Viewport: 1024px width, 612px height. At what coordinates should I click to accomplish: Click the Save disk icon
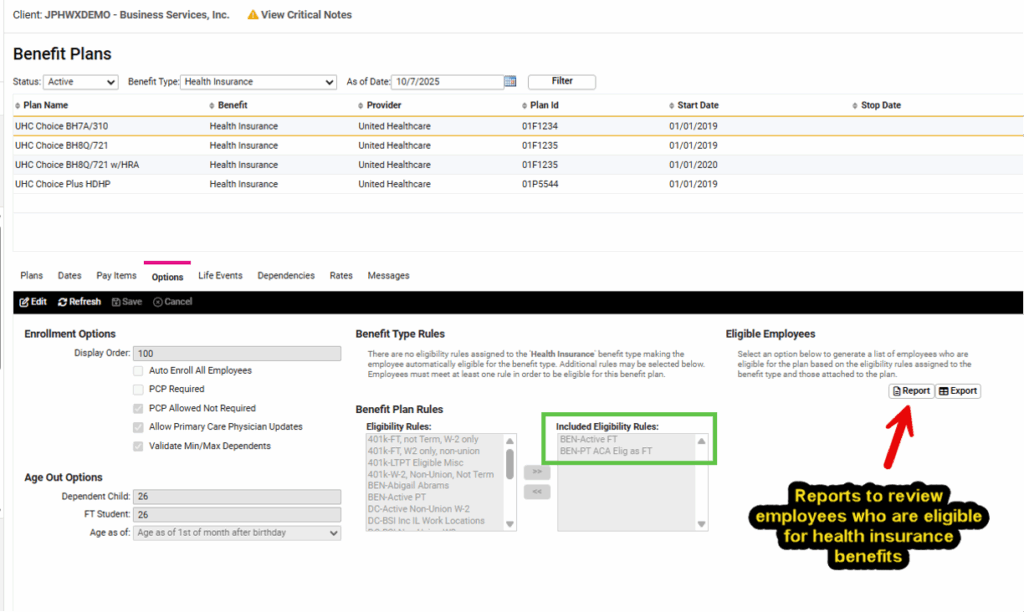coord(116,302)
